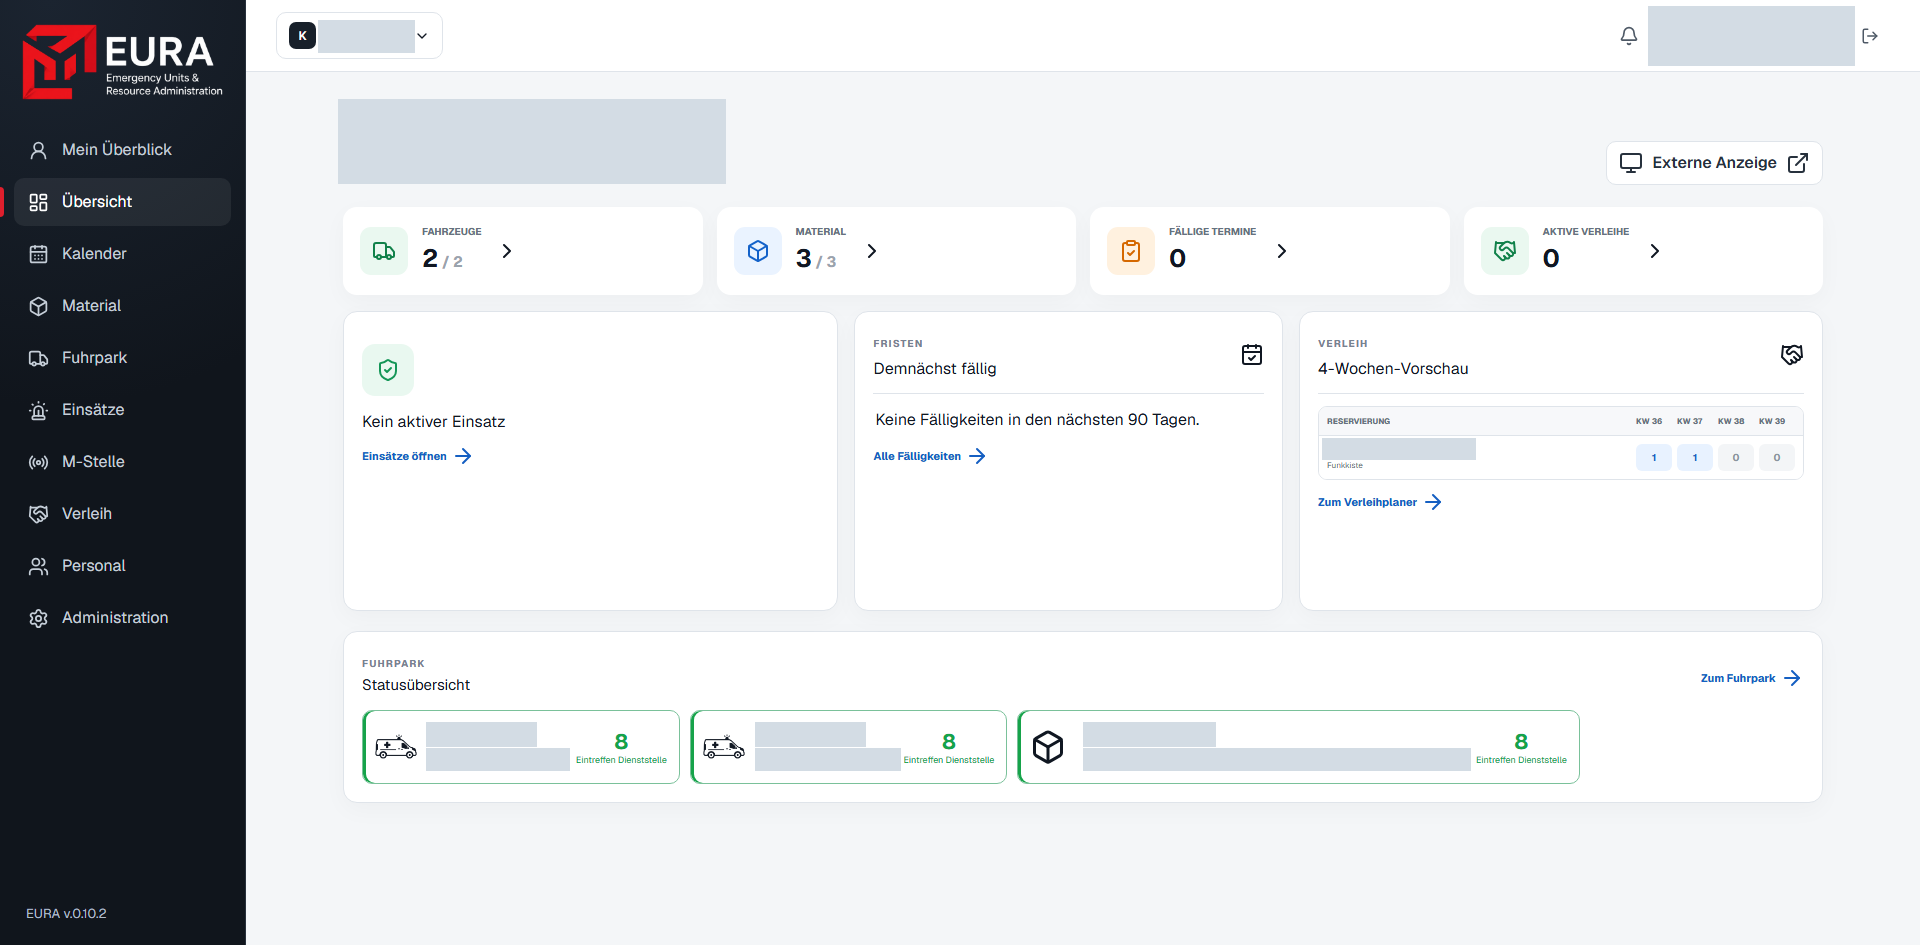
Task: Click the EURA logo
Action: click(x=123, y=62)
